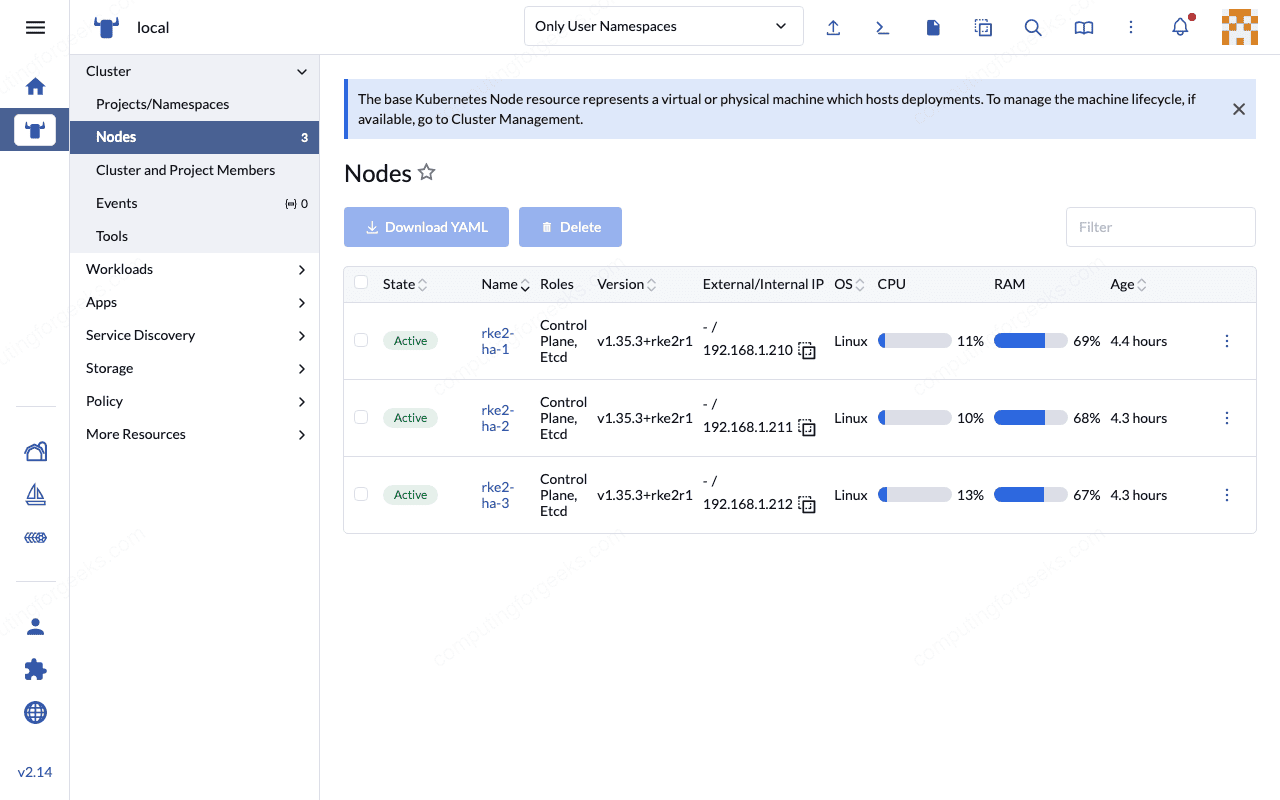Copy kubeconfig to clipboard

983,27
